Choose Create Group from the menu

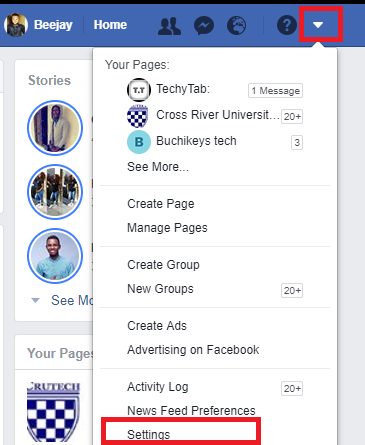(x=163, y=265)
